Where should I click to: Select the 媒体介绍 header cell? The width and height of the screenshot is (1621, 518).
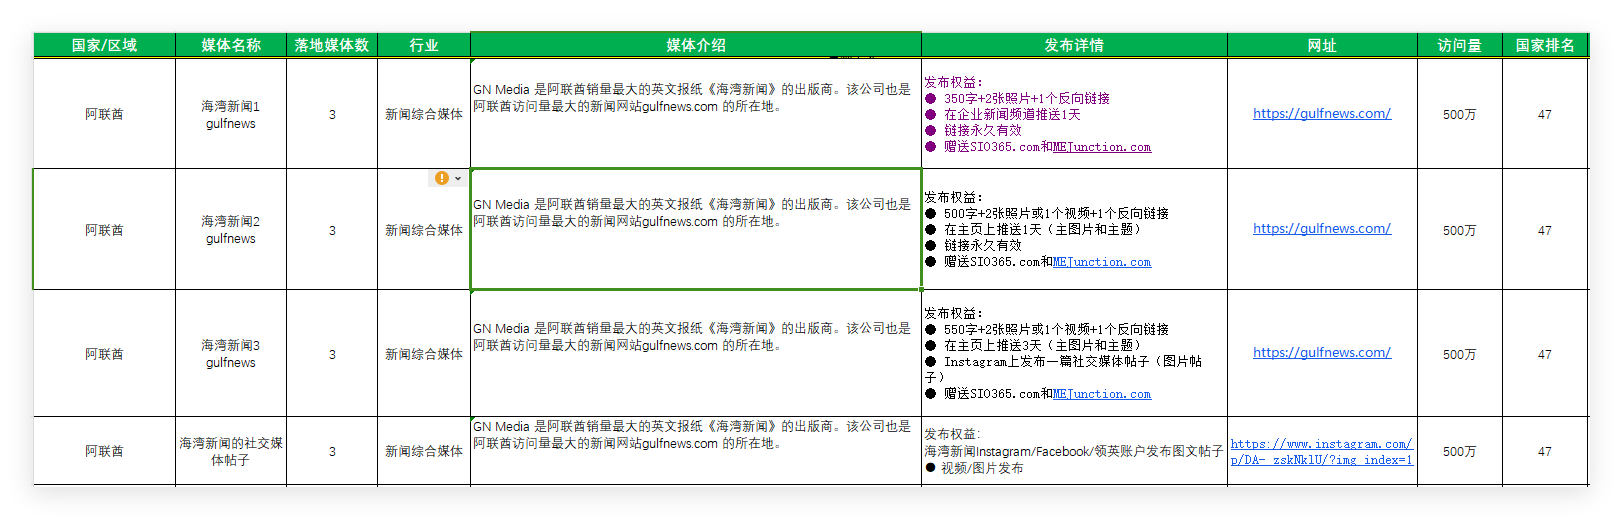point(696,45)
